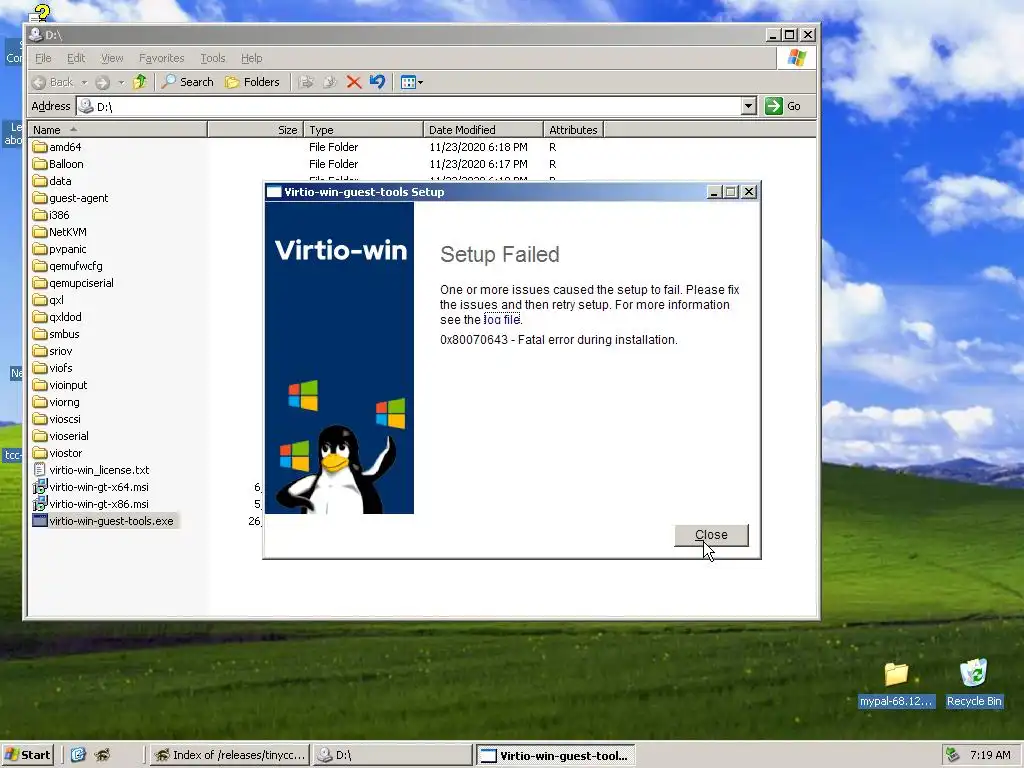
Task: Go up one folder level icon
Action: (140, 82)
